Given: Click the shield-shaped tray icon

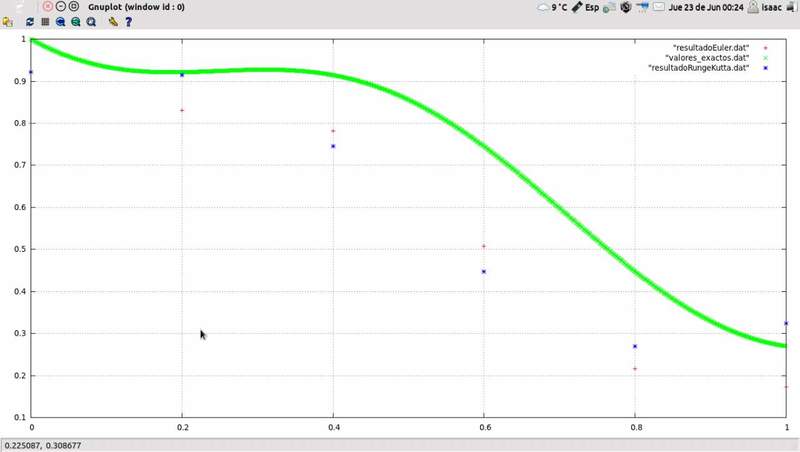Looking at the screenshot, I should coord(626,7).
